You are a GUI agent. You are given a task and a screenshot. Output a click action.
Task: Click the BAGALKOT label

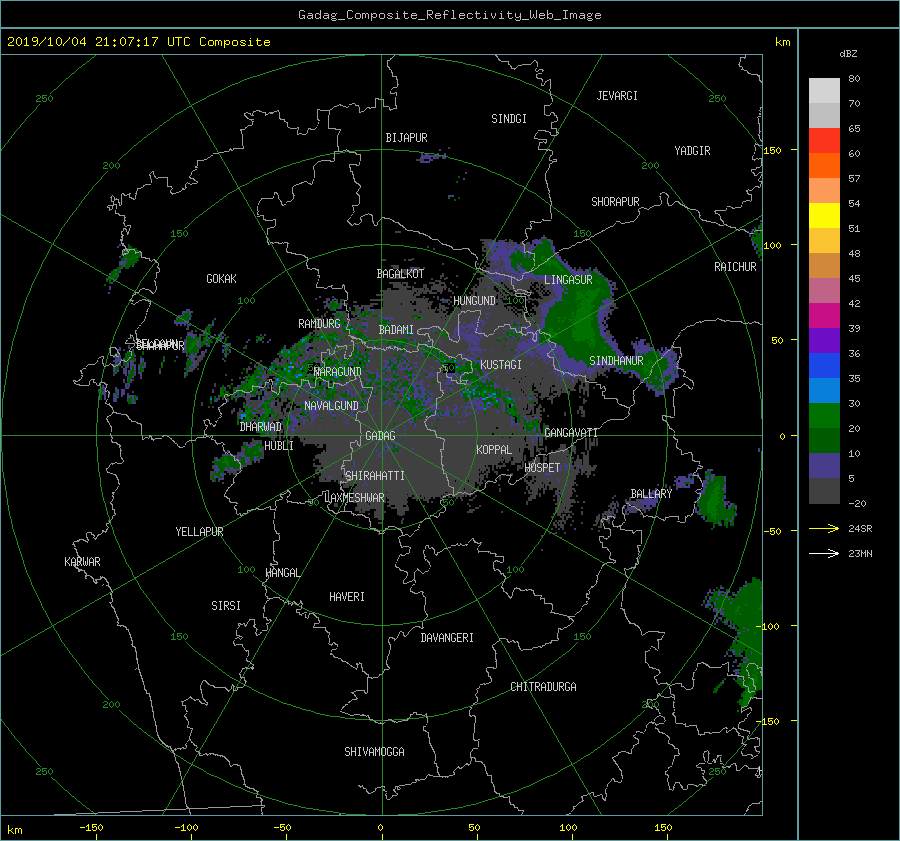(x=400, y=274)
